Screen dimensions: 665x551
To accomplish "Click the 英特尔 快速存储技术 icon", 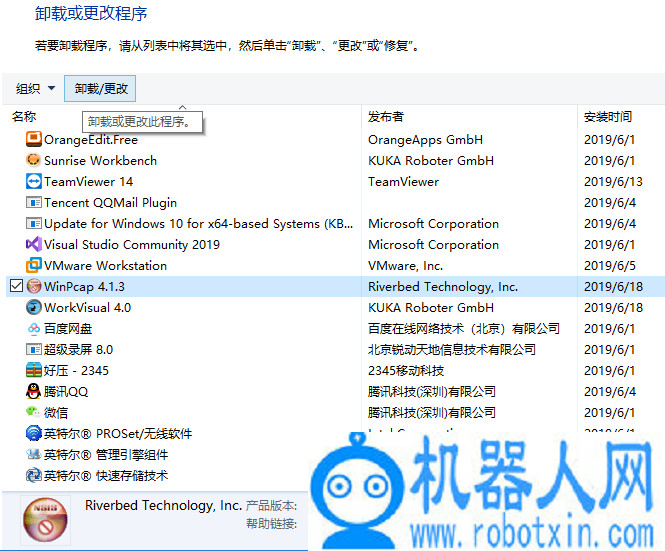I will click(34, 475).
